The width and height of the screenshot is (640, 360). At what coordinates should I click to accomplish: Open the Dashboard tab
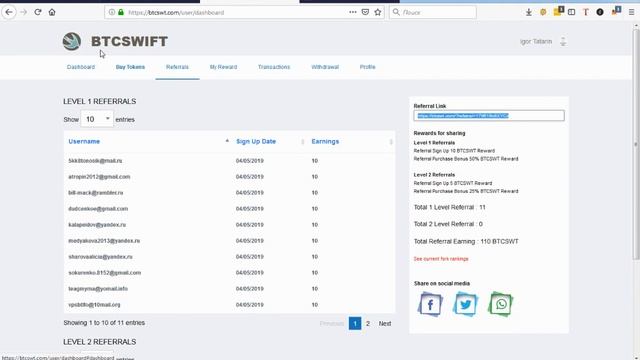81,67
